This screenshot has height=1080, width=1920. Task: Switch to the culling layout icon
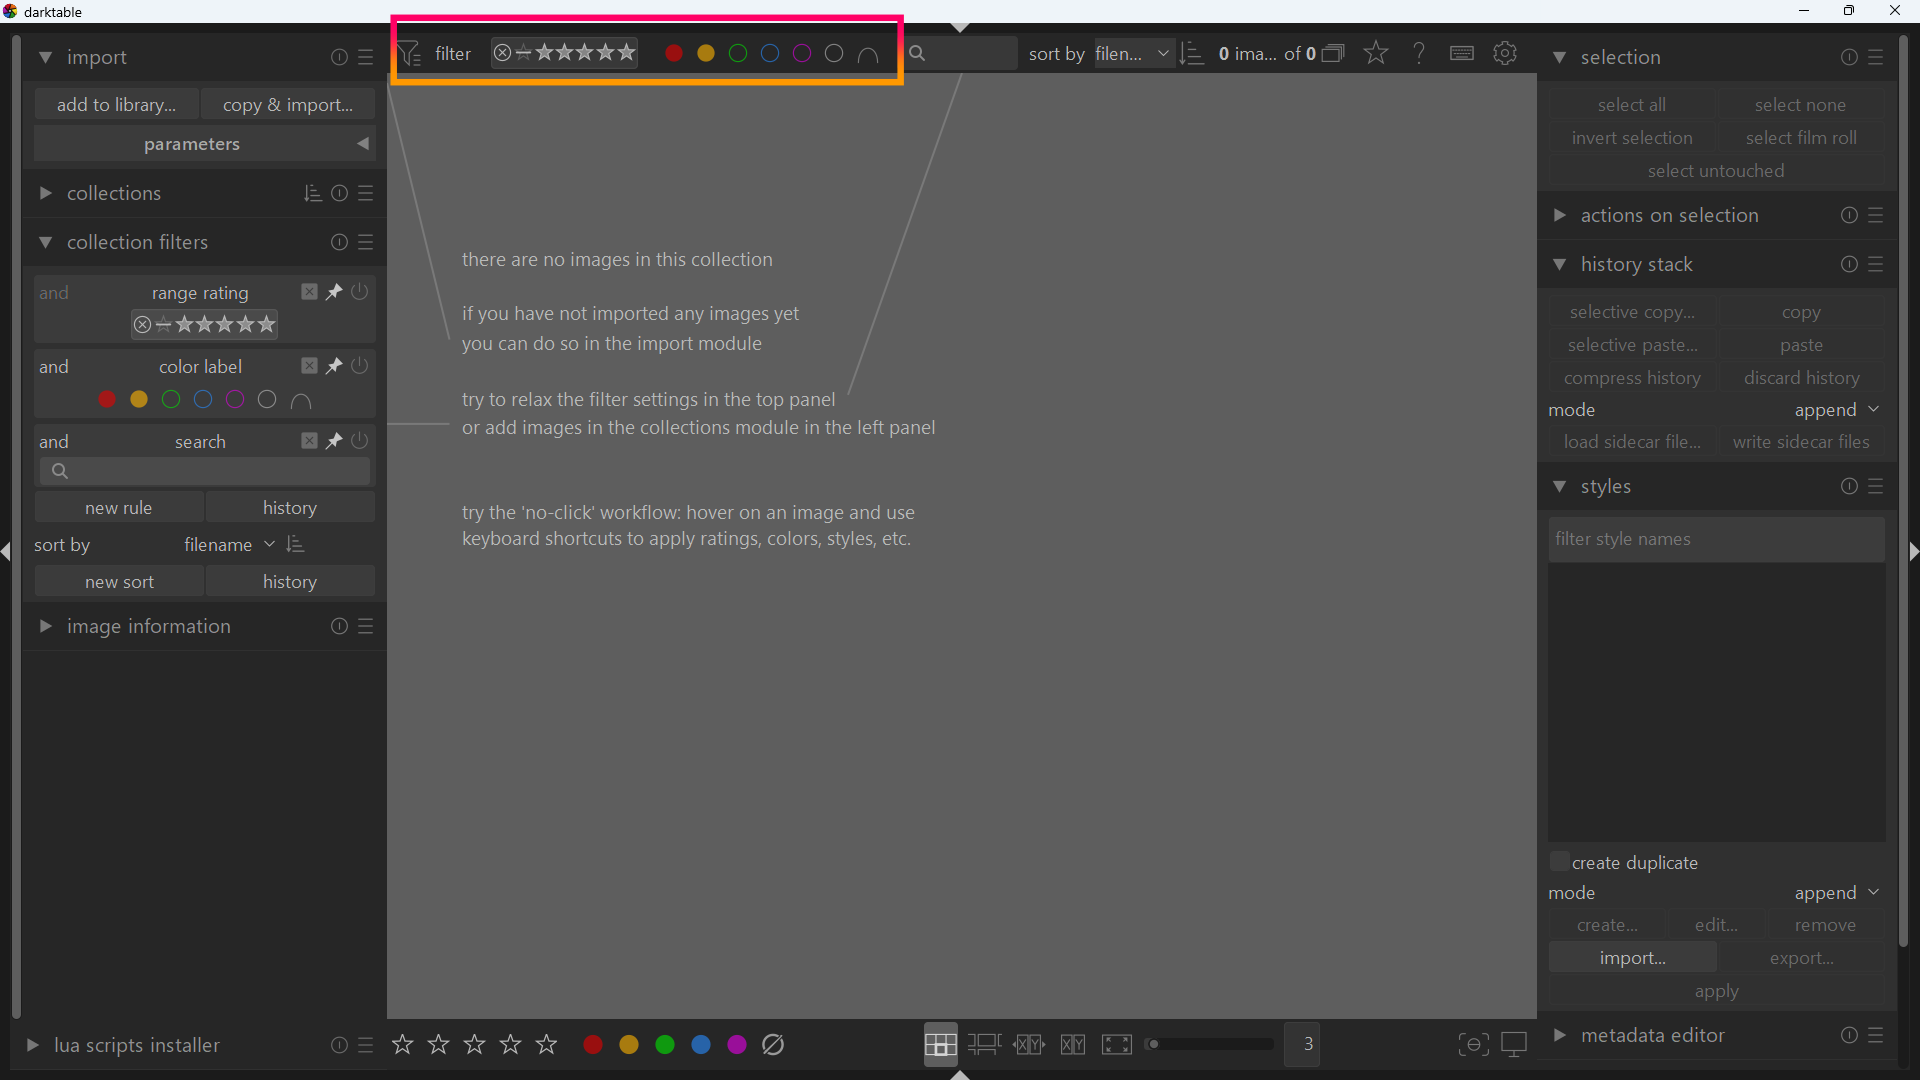tap(1029, 1044)
